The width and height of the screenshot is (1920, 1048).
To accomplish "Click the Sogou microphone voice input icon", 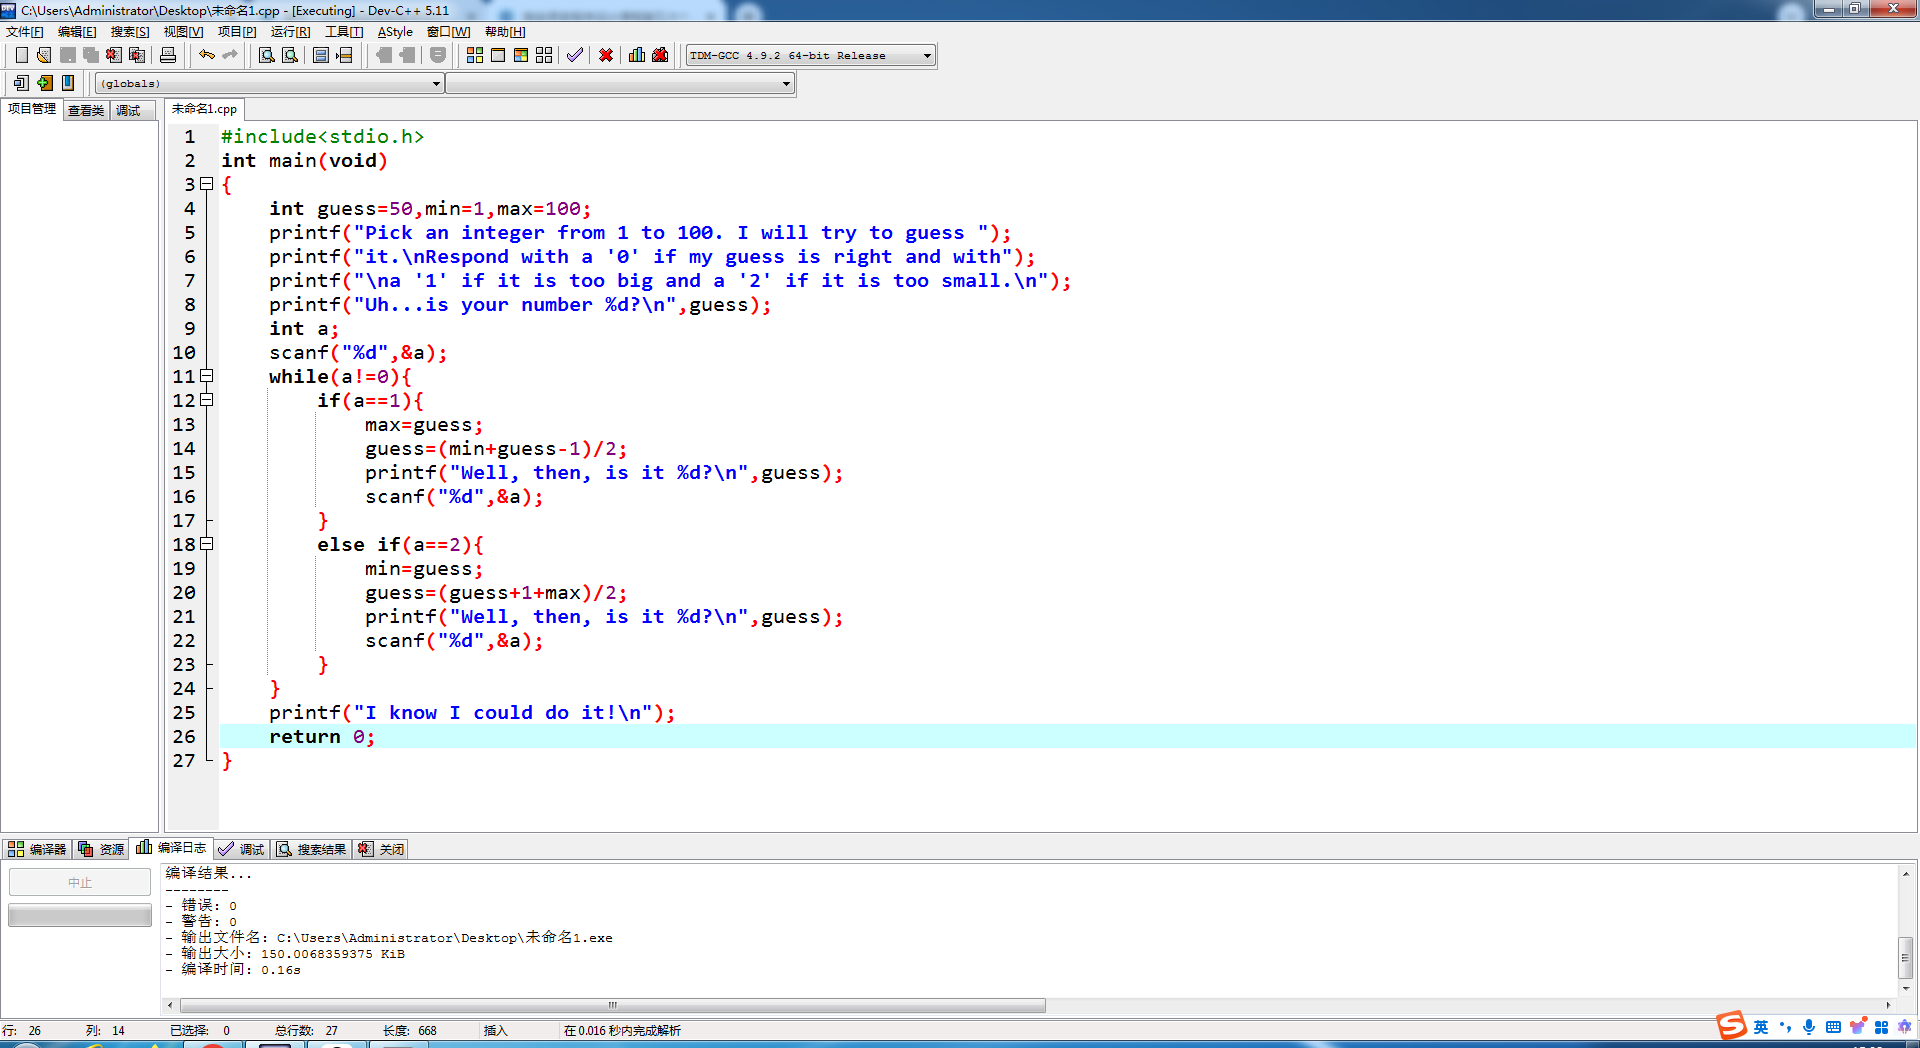I will [1809, 1027].
